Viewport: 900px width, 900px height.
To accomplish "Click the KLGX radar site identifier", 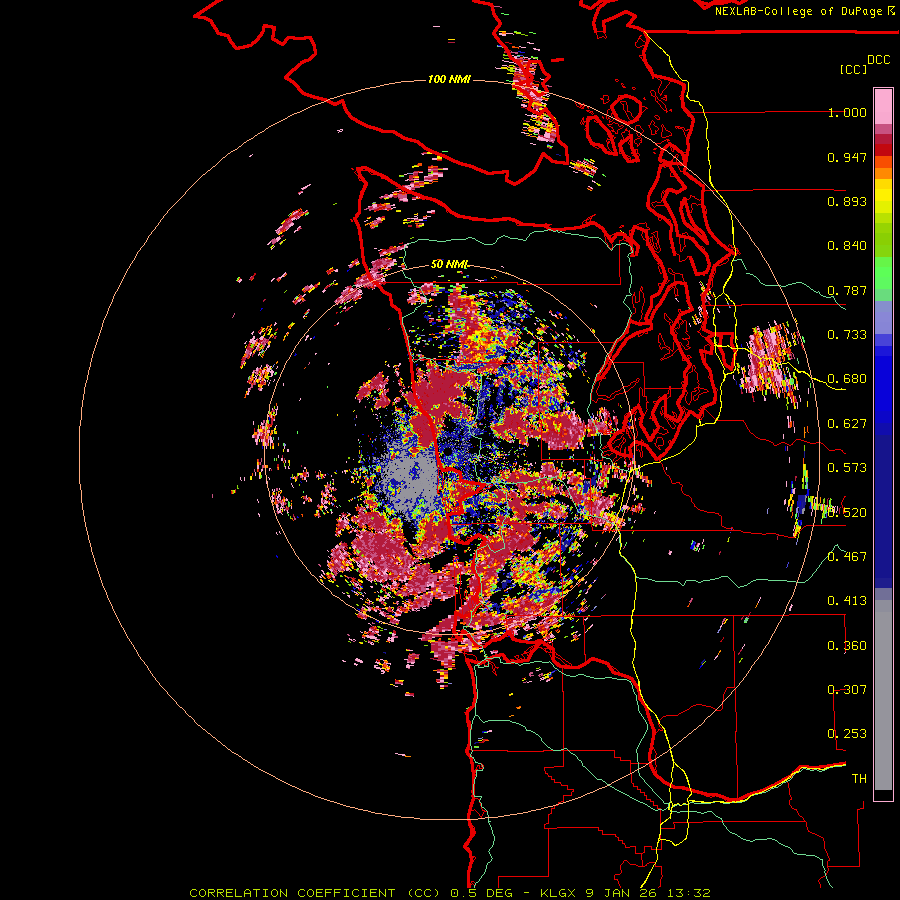I will (x=559, y=893).
